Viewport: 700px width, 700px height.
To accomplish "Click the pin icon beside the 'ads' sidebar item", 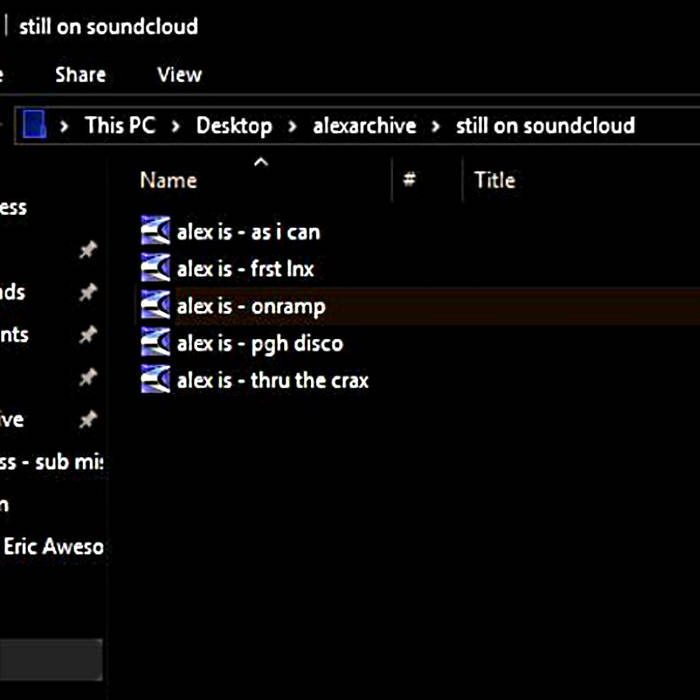I will coord(88,292).
